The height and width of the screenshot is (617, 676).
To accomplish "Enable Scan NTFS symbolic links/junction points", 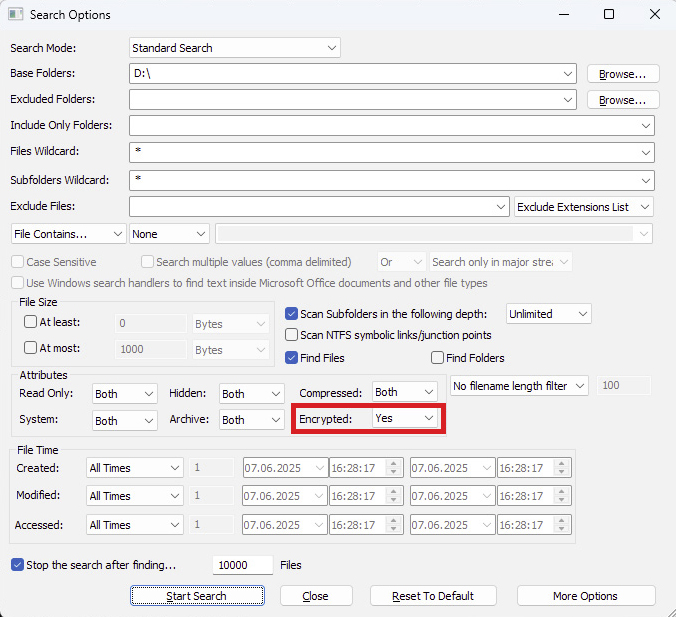I will coord(291,335).
